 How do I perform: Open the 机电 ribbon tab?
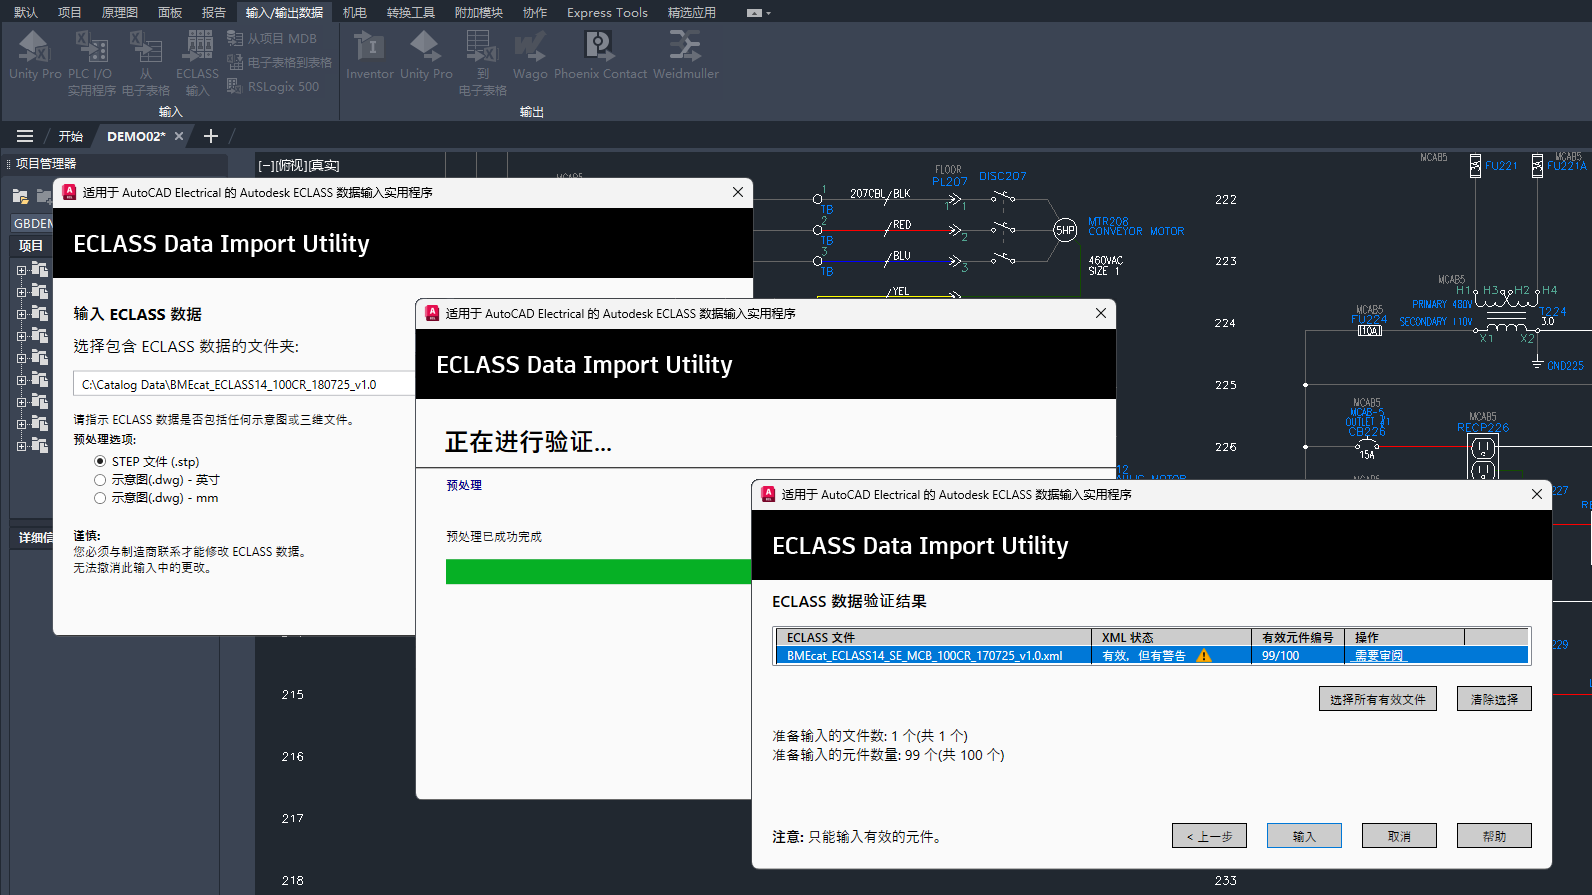(355, 13)
